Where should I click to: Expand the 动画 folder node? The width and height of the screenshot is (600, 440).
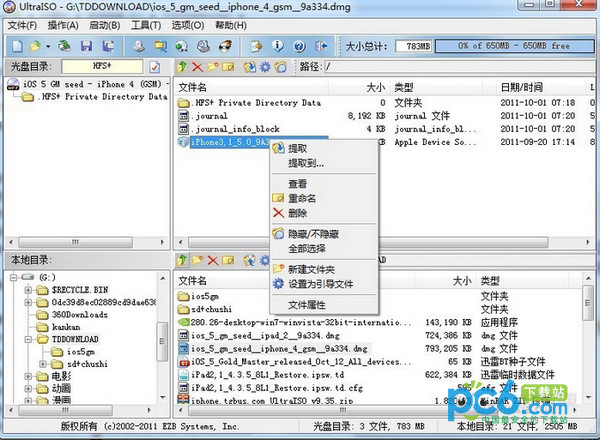coord(28,388)
